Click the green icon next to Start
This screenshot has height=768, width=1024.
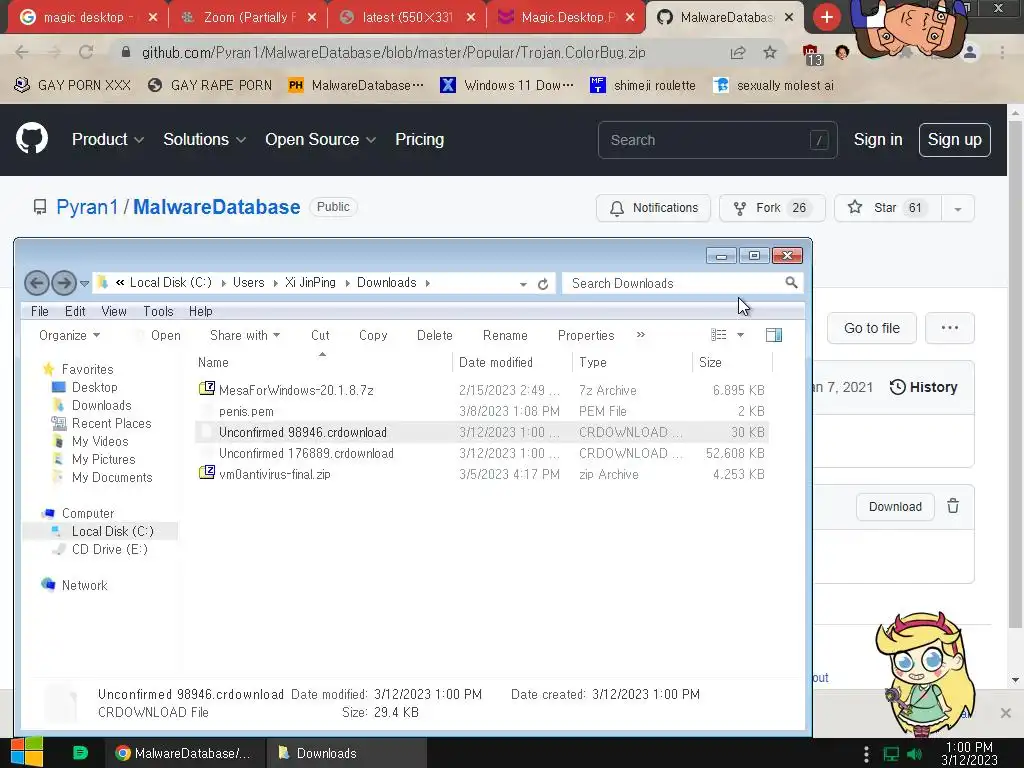click(80, 753)
